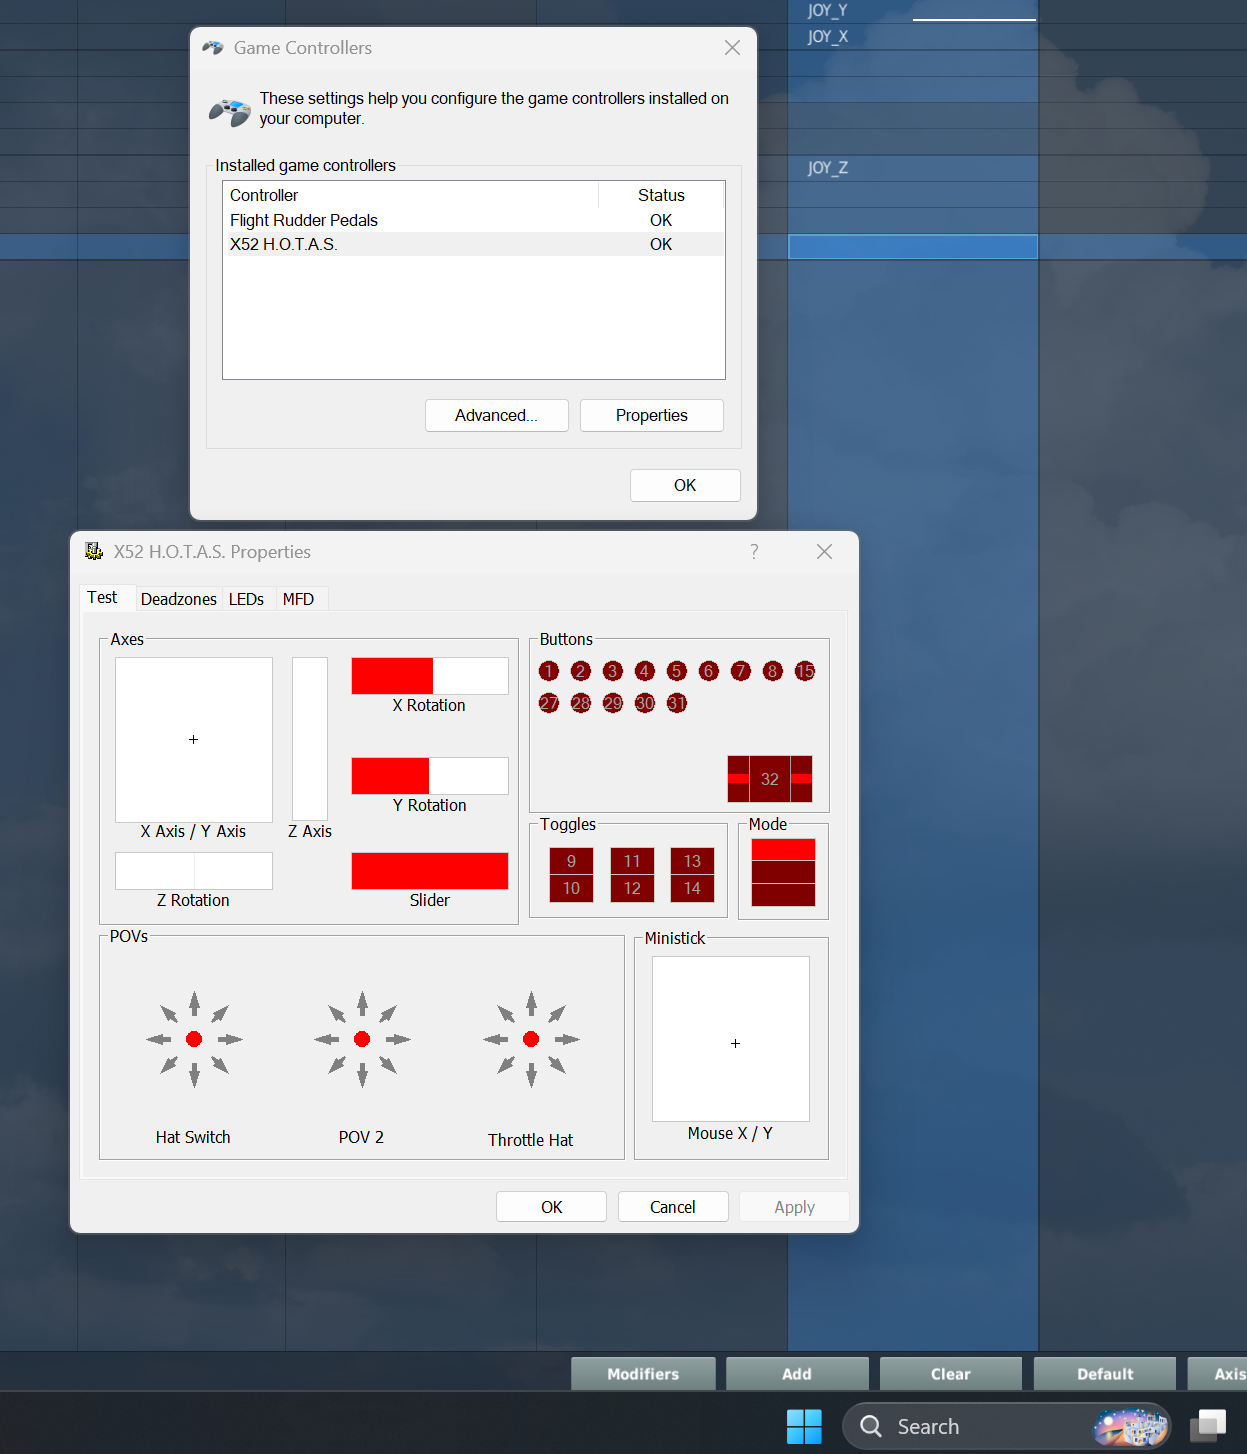Click button indicator 2 in Buttons group
Screen dimensions: 1247x1454
(581, 671)
